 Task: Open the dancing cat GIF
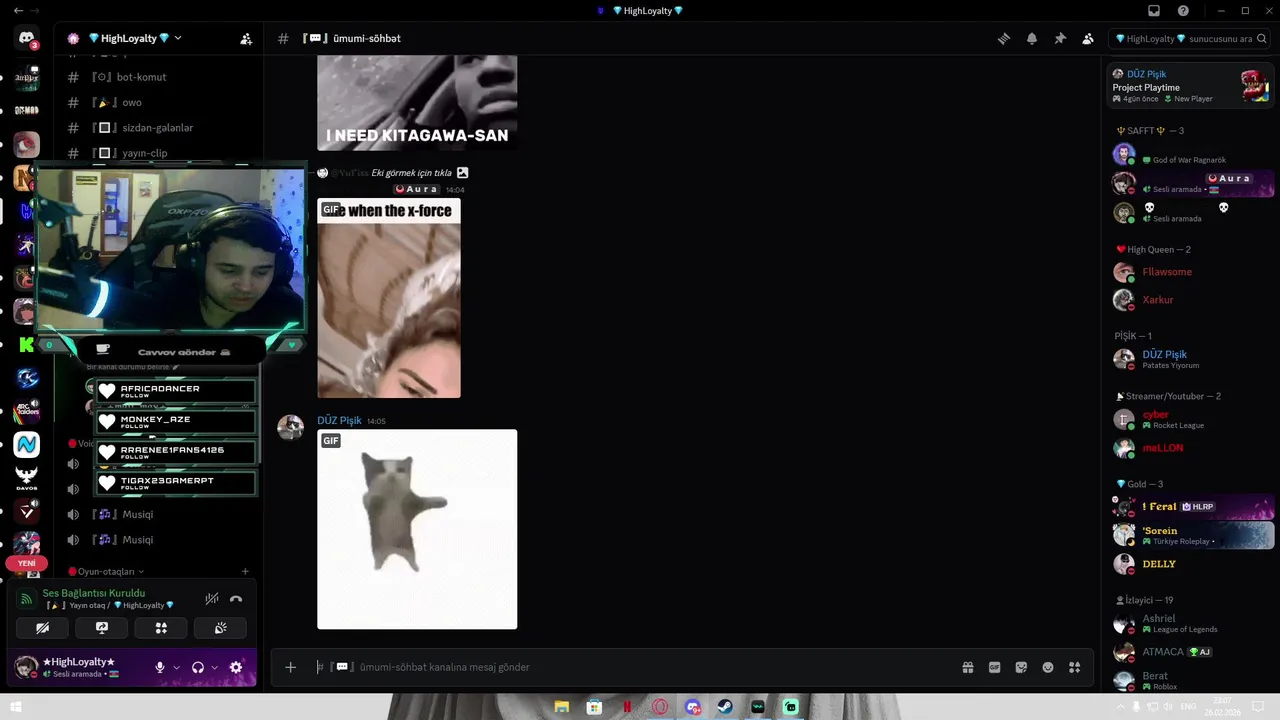point(417,529)
